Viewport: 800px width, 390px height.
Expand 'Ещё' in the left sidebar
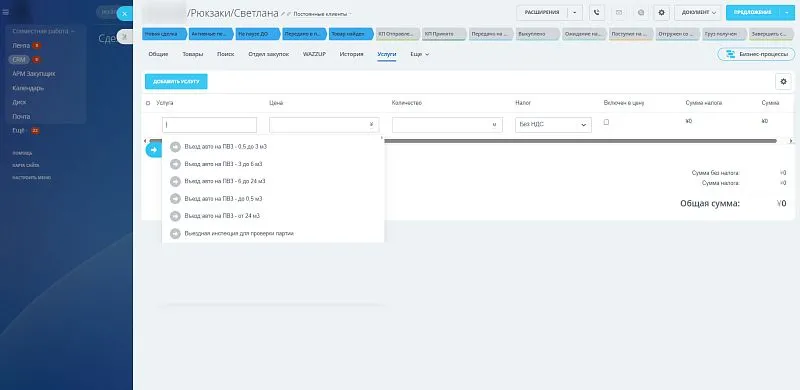pos(19,131)
